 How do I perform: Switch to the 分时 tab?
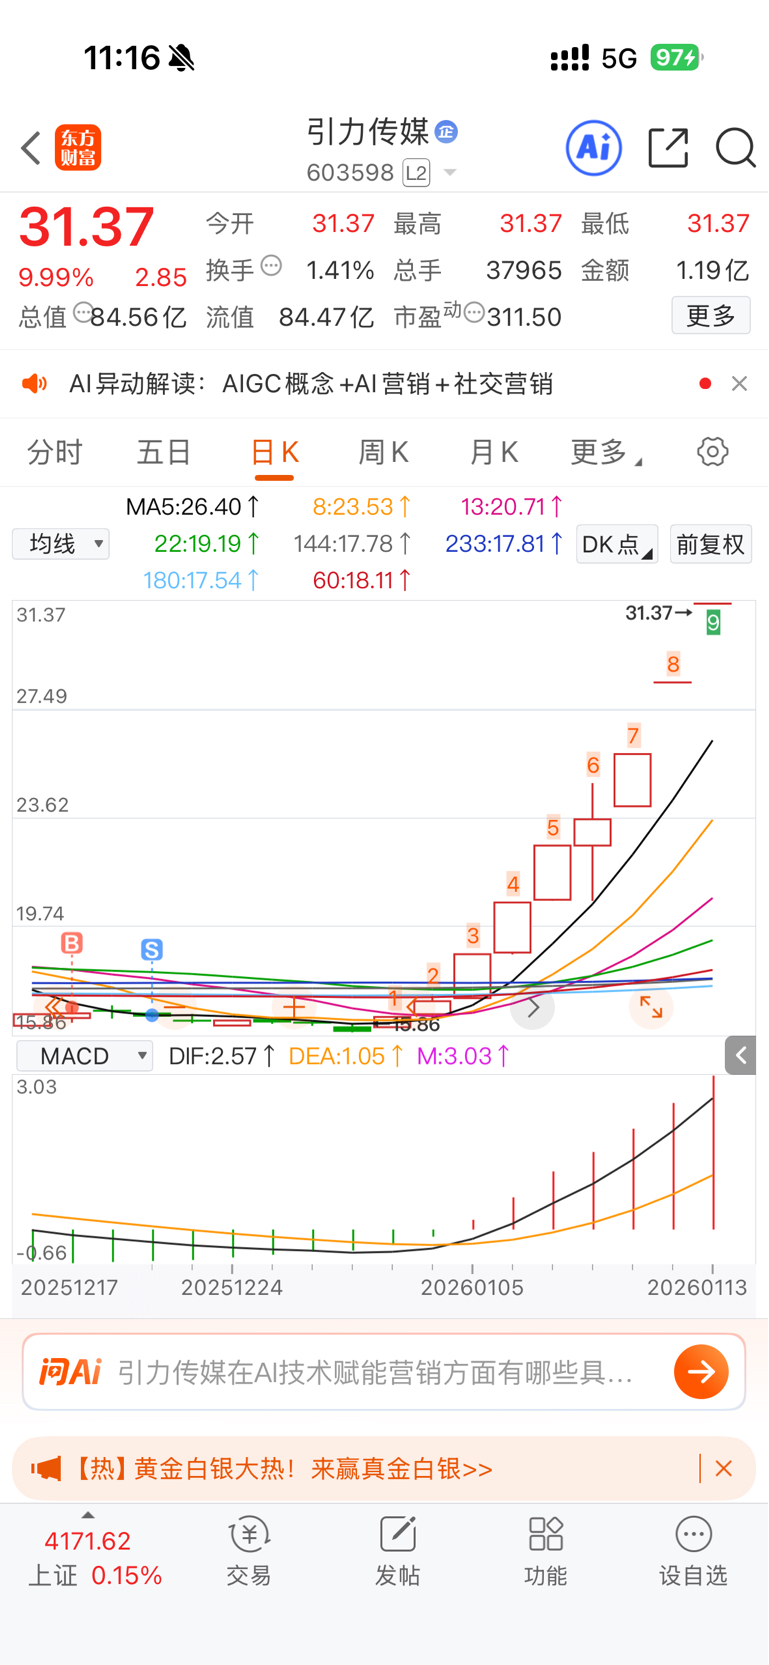coord(55,453)
